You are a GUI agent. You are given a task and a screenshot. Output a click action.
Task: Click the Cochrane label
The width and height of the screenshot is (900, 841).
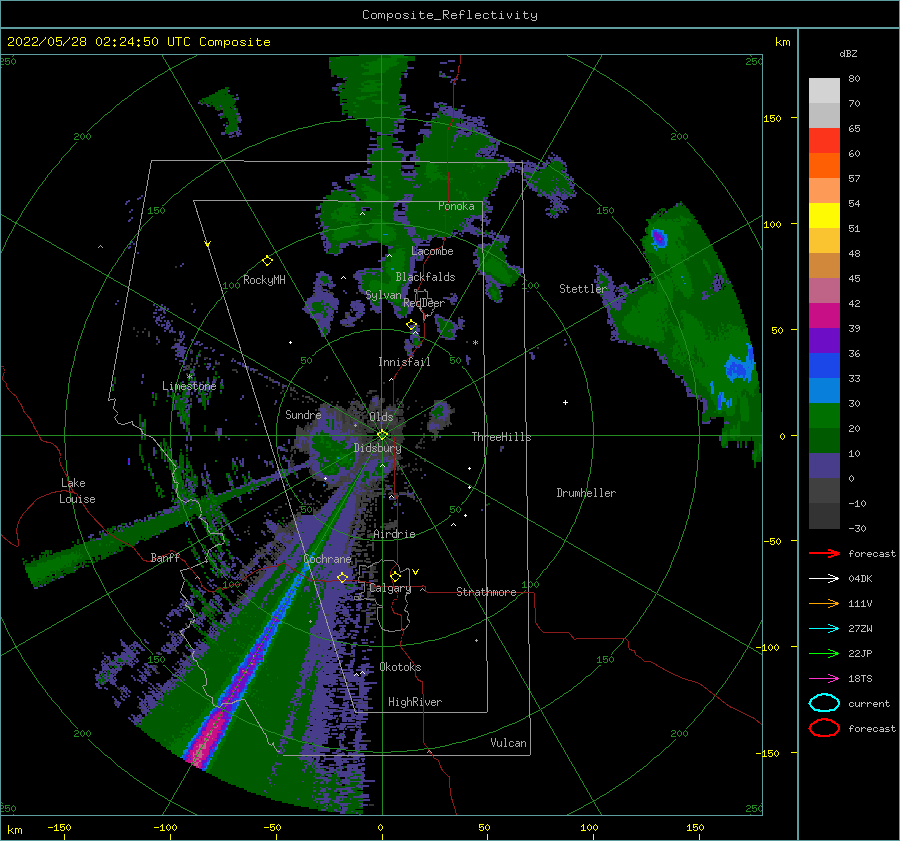click(x=327, y=559)
